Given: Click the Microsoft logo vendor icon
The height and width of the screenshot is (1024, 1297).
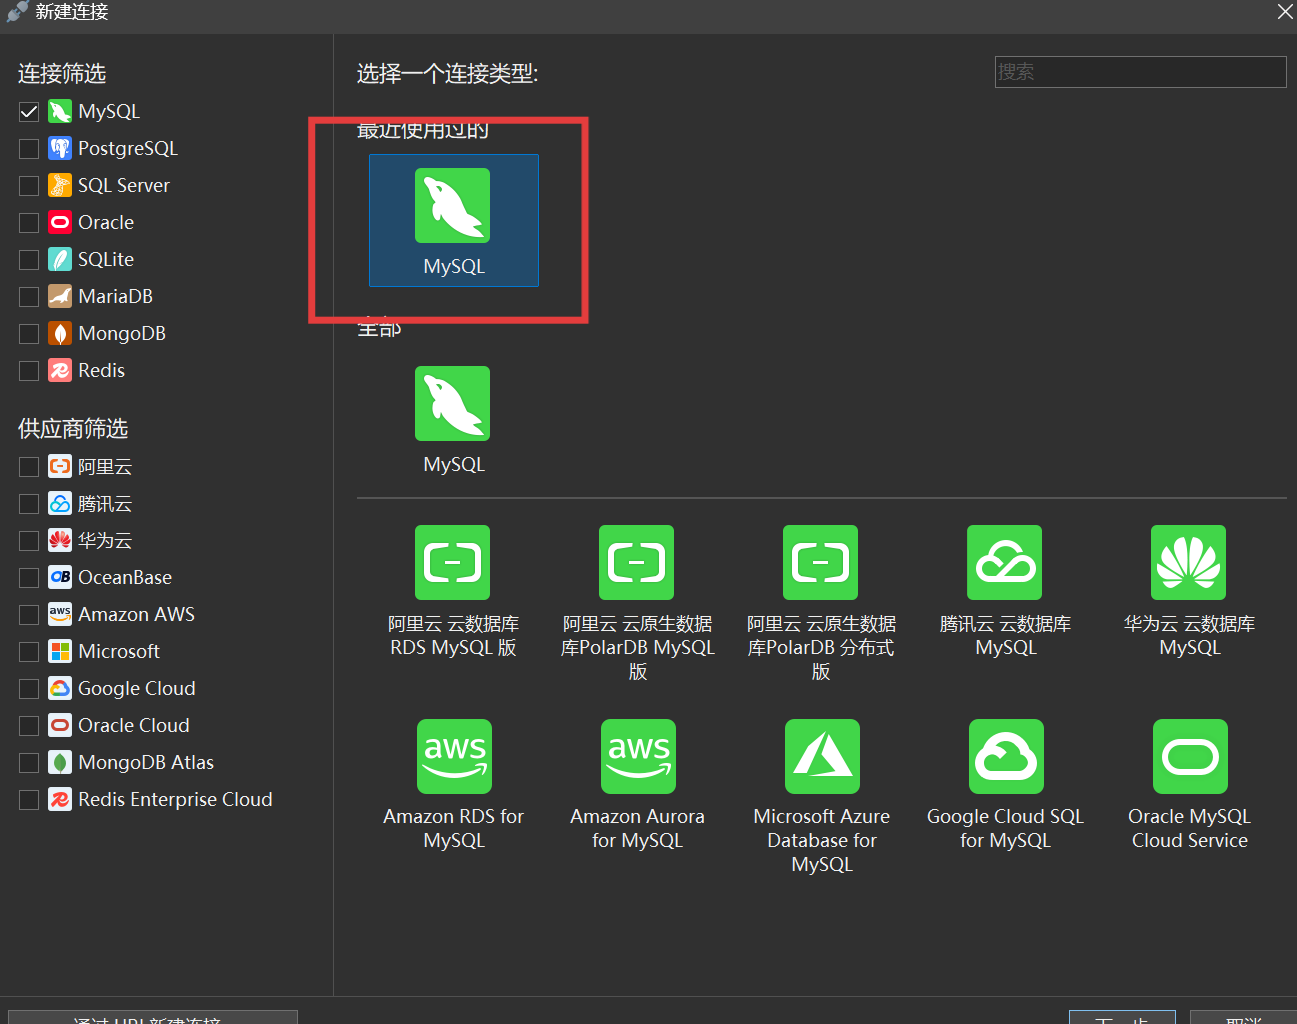Looking at the screenshot, I should click(x=60, y=651).
